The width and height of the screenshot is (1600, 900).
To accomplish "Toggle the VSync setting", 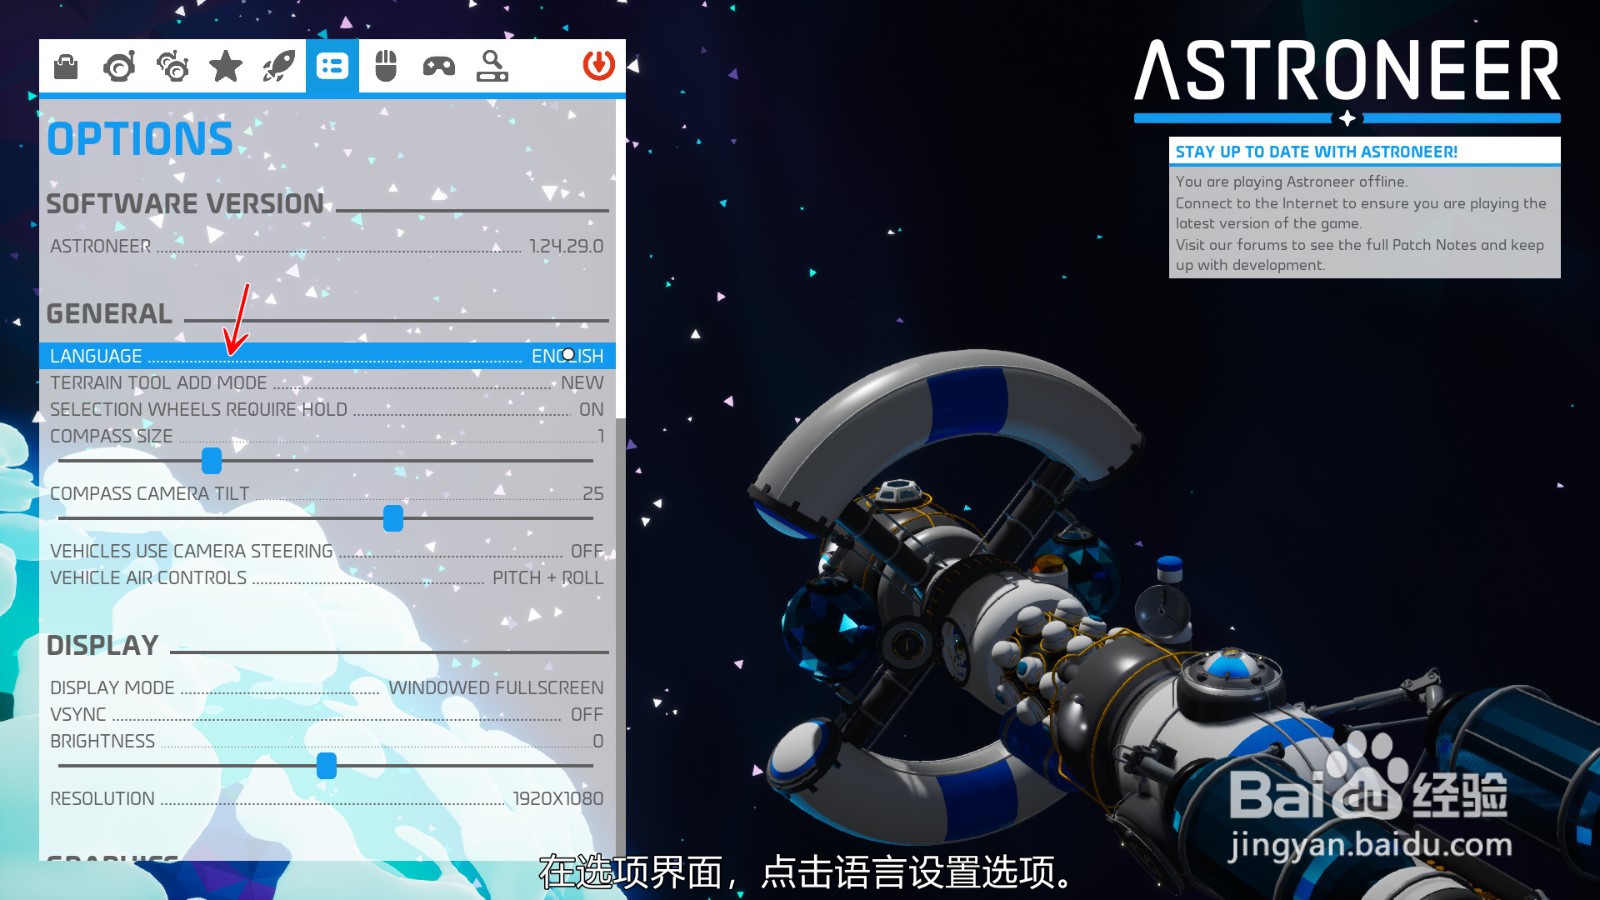I will 327,715.
